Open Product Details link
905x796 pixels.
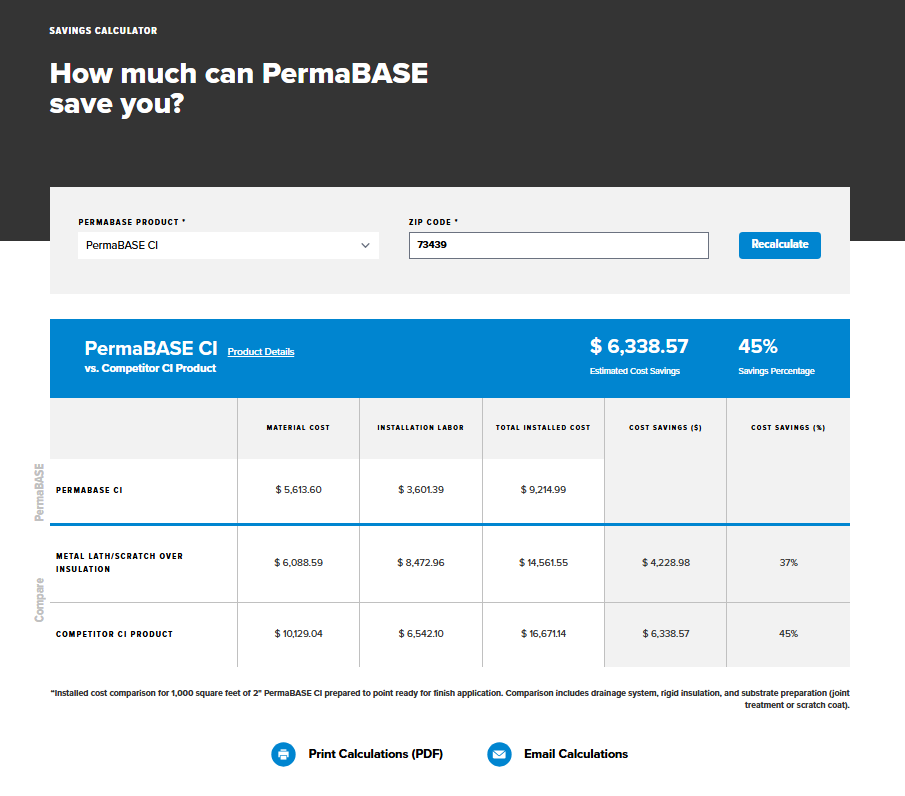(259, 351)
